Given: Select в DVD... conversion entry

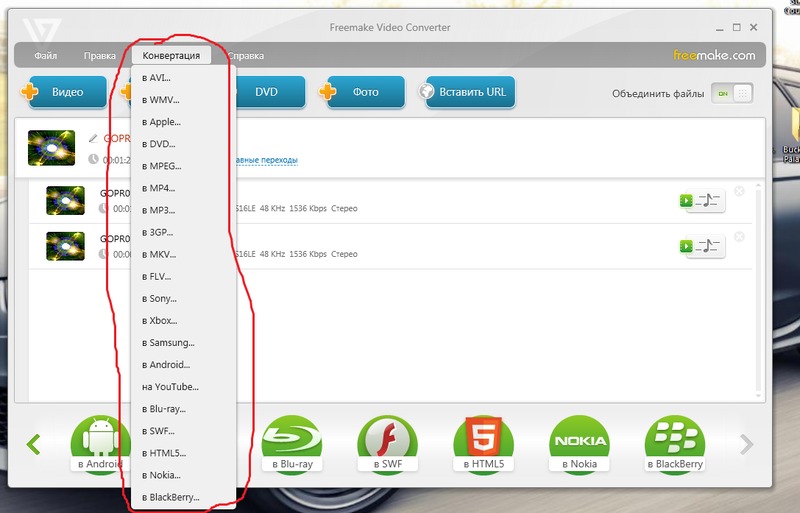Looking at the screenshot, I should pos(183,144).
